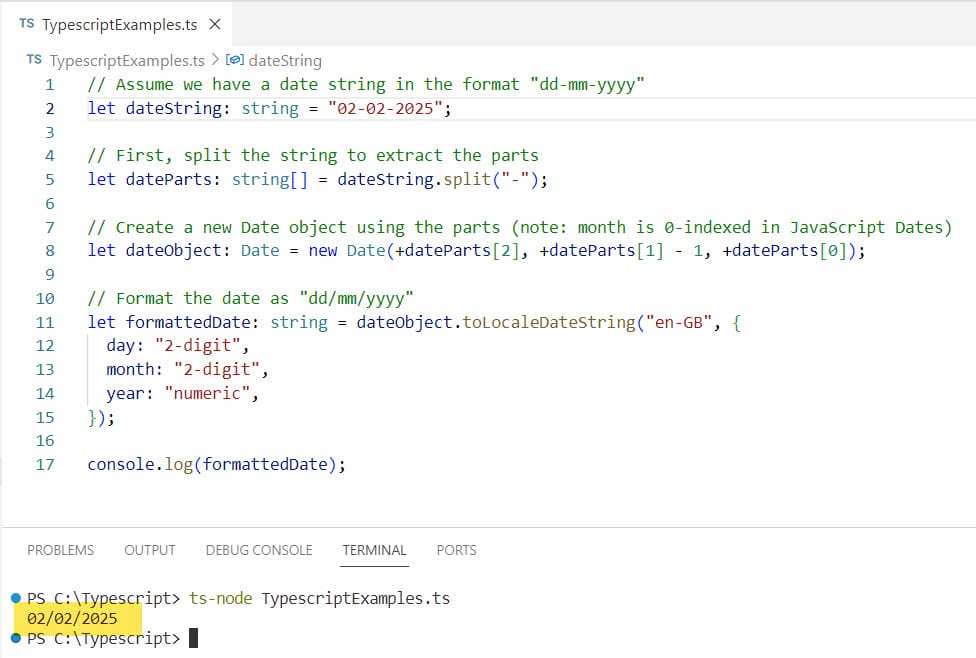This screenshot has height=658, width=976.
Task: Click the toLocaleDateString method name
Action: [549, 322]
